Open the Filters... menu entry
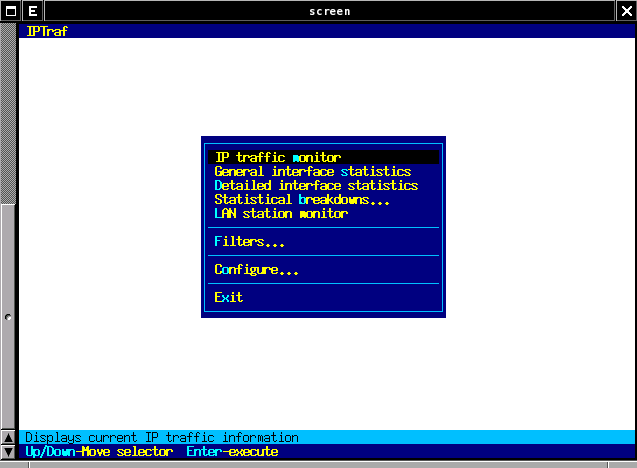Viewport: 637px width, 468px height. tap(323, 241)
